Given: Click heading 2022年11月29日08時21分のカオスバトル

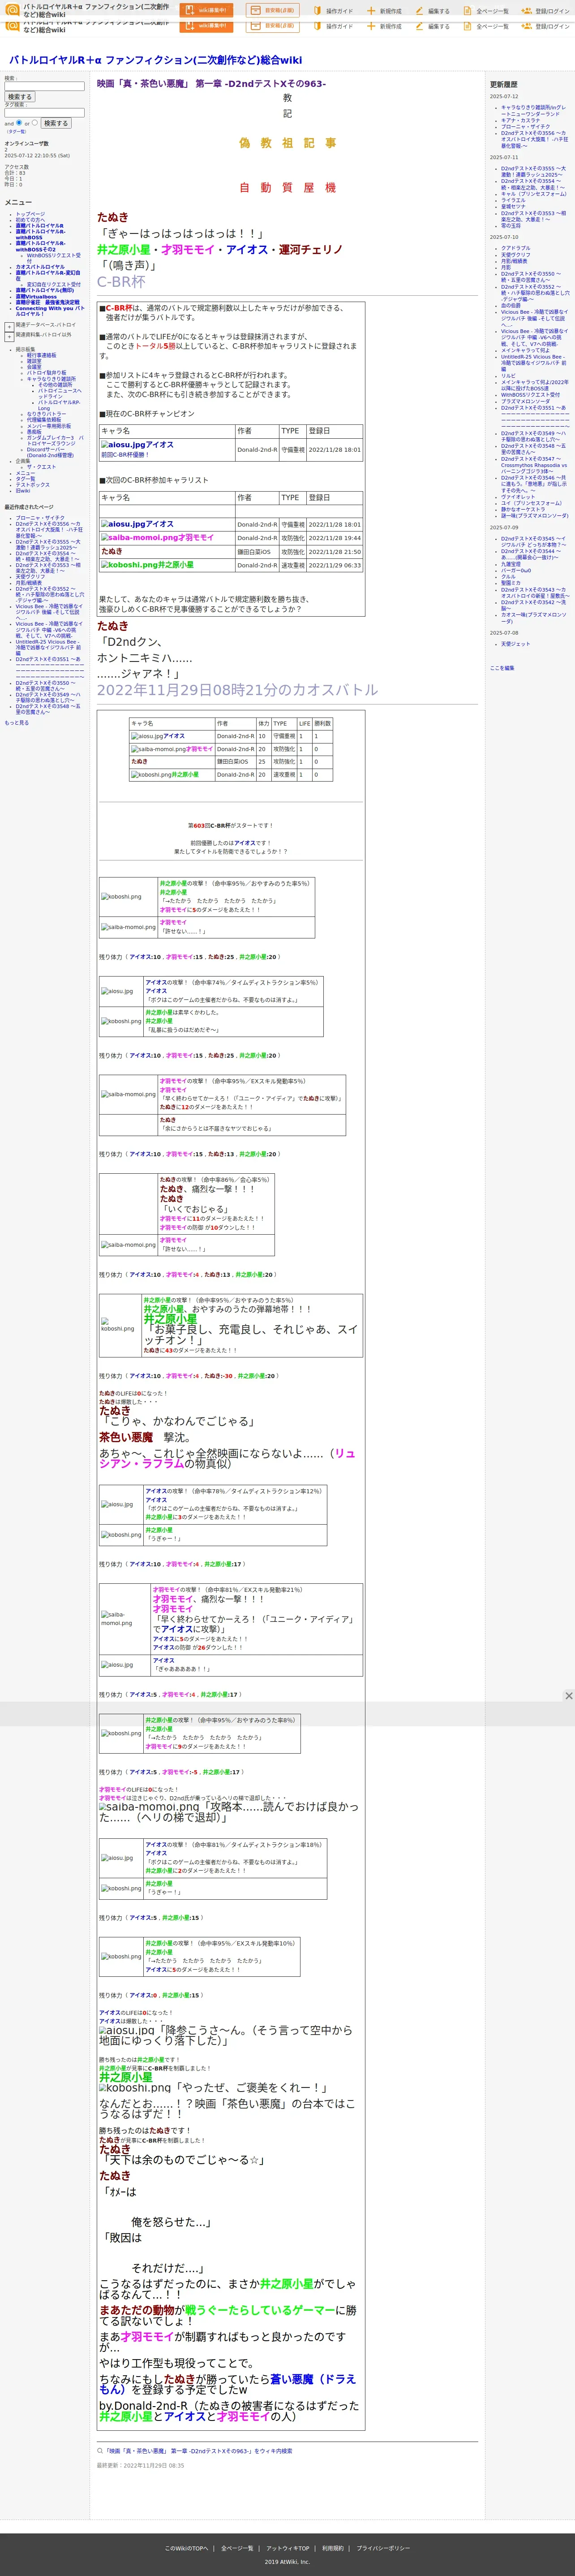Looking at the screenshot, I should 237,690.
